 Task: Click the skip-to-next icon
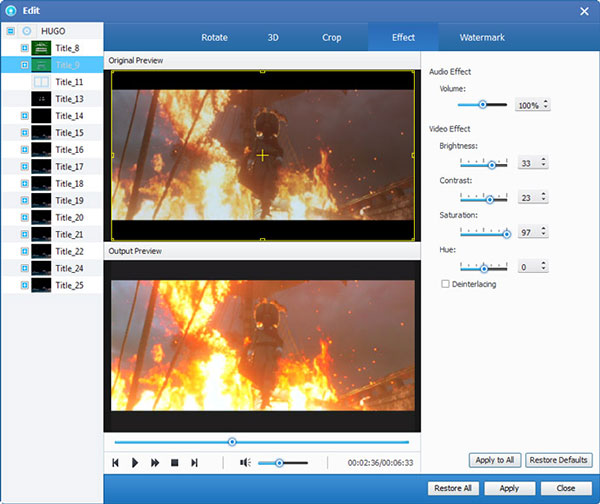(194, 463)
